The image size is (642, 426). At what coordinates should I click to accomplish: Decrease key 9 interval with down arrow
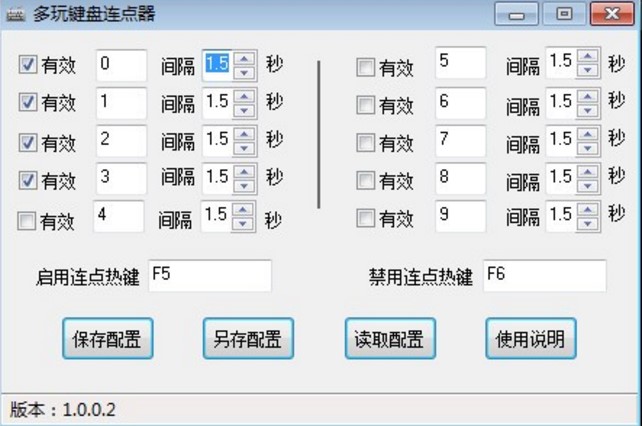(x=588, y=224)
